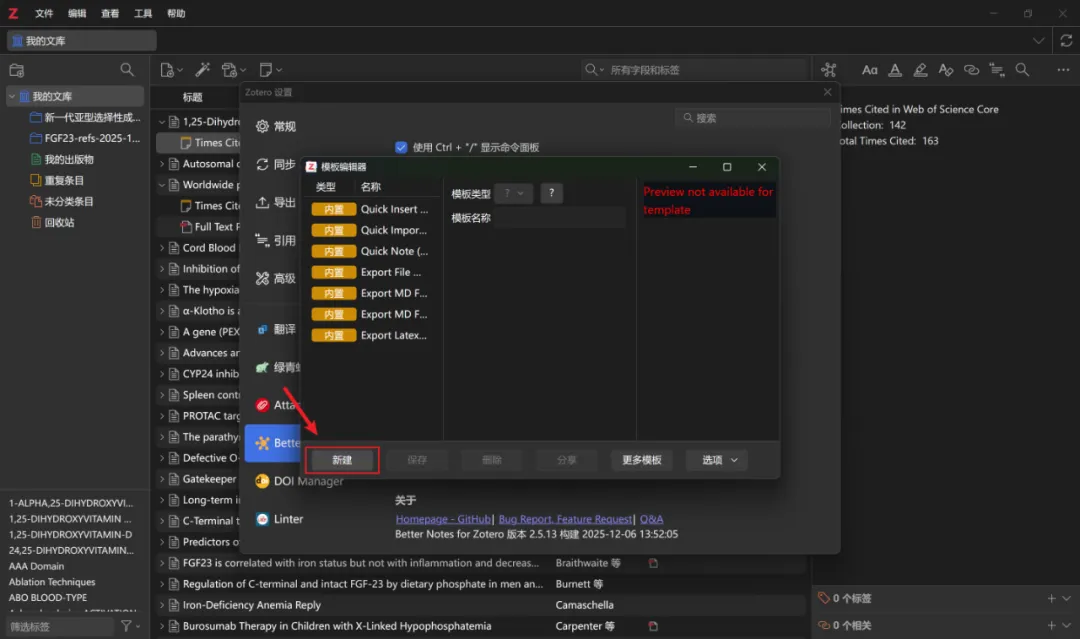The image size is (1080, 639).
Task: Click the outline list icon
Action: click(x=997, y=70)
